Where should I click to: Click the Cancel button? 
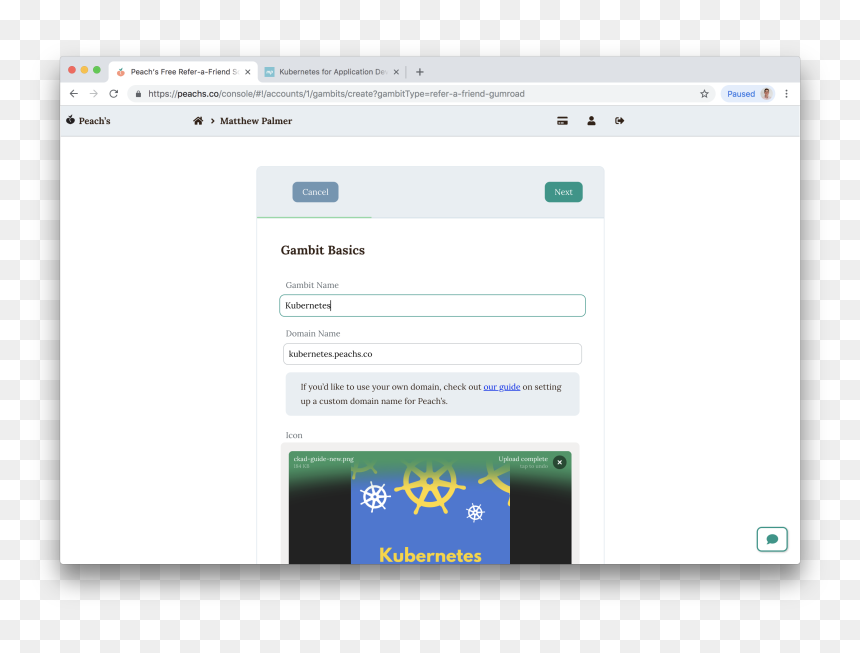[315, 192]
